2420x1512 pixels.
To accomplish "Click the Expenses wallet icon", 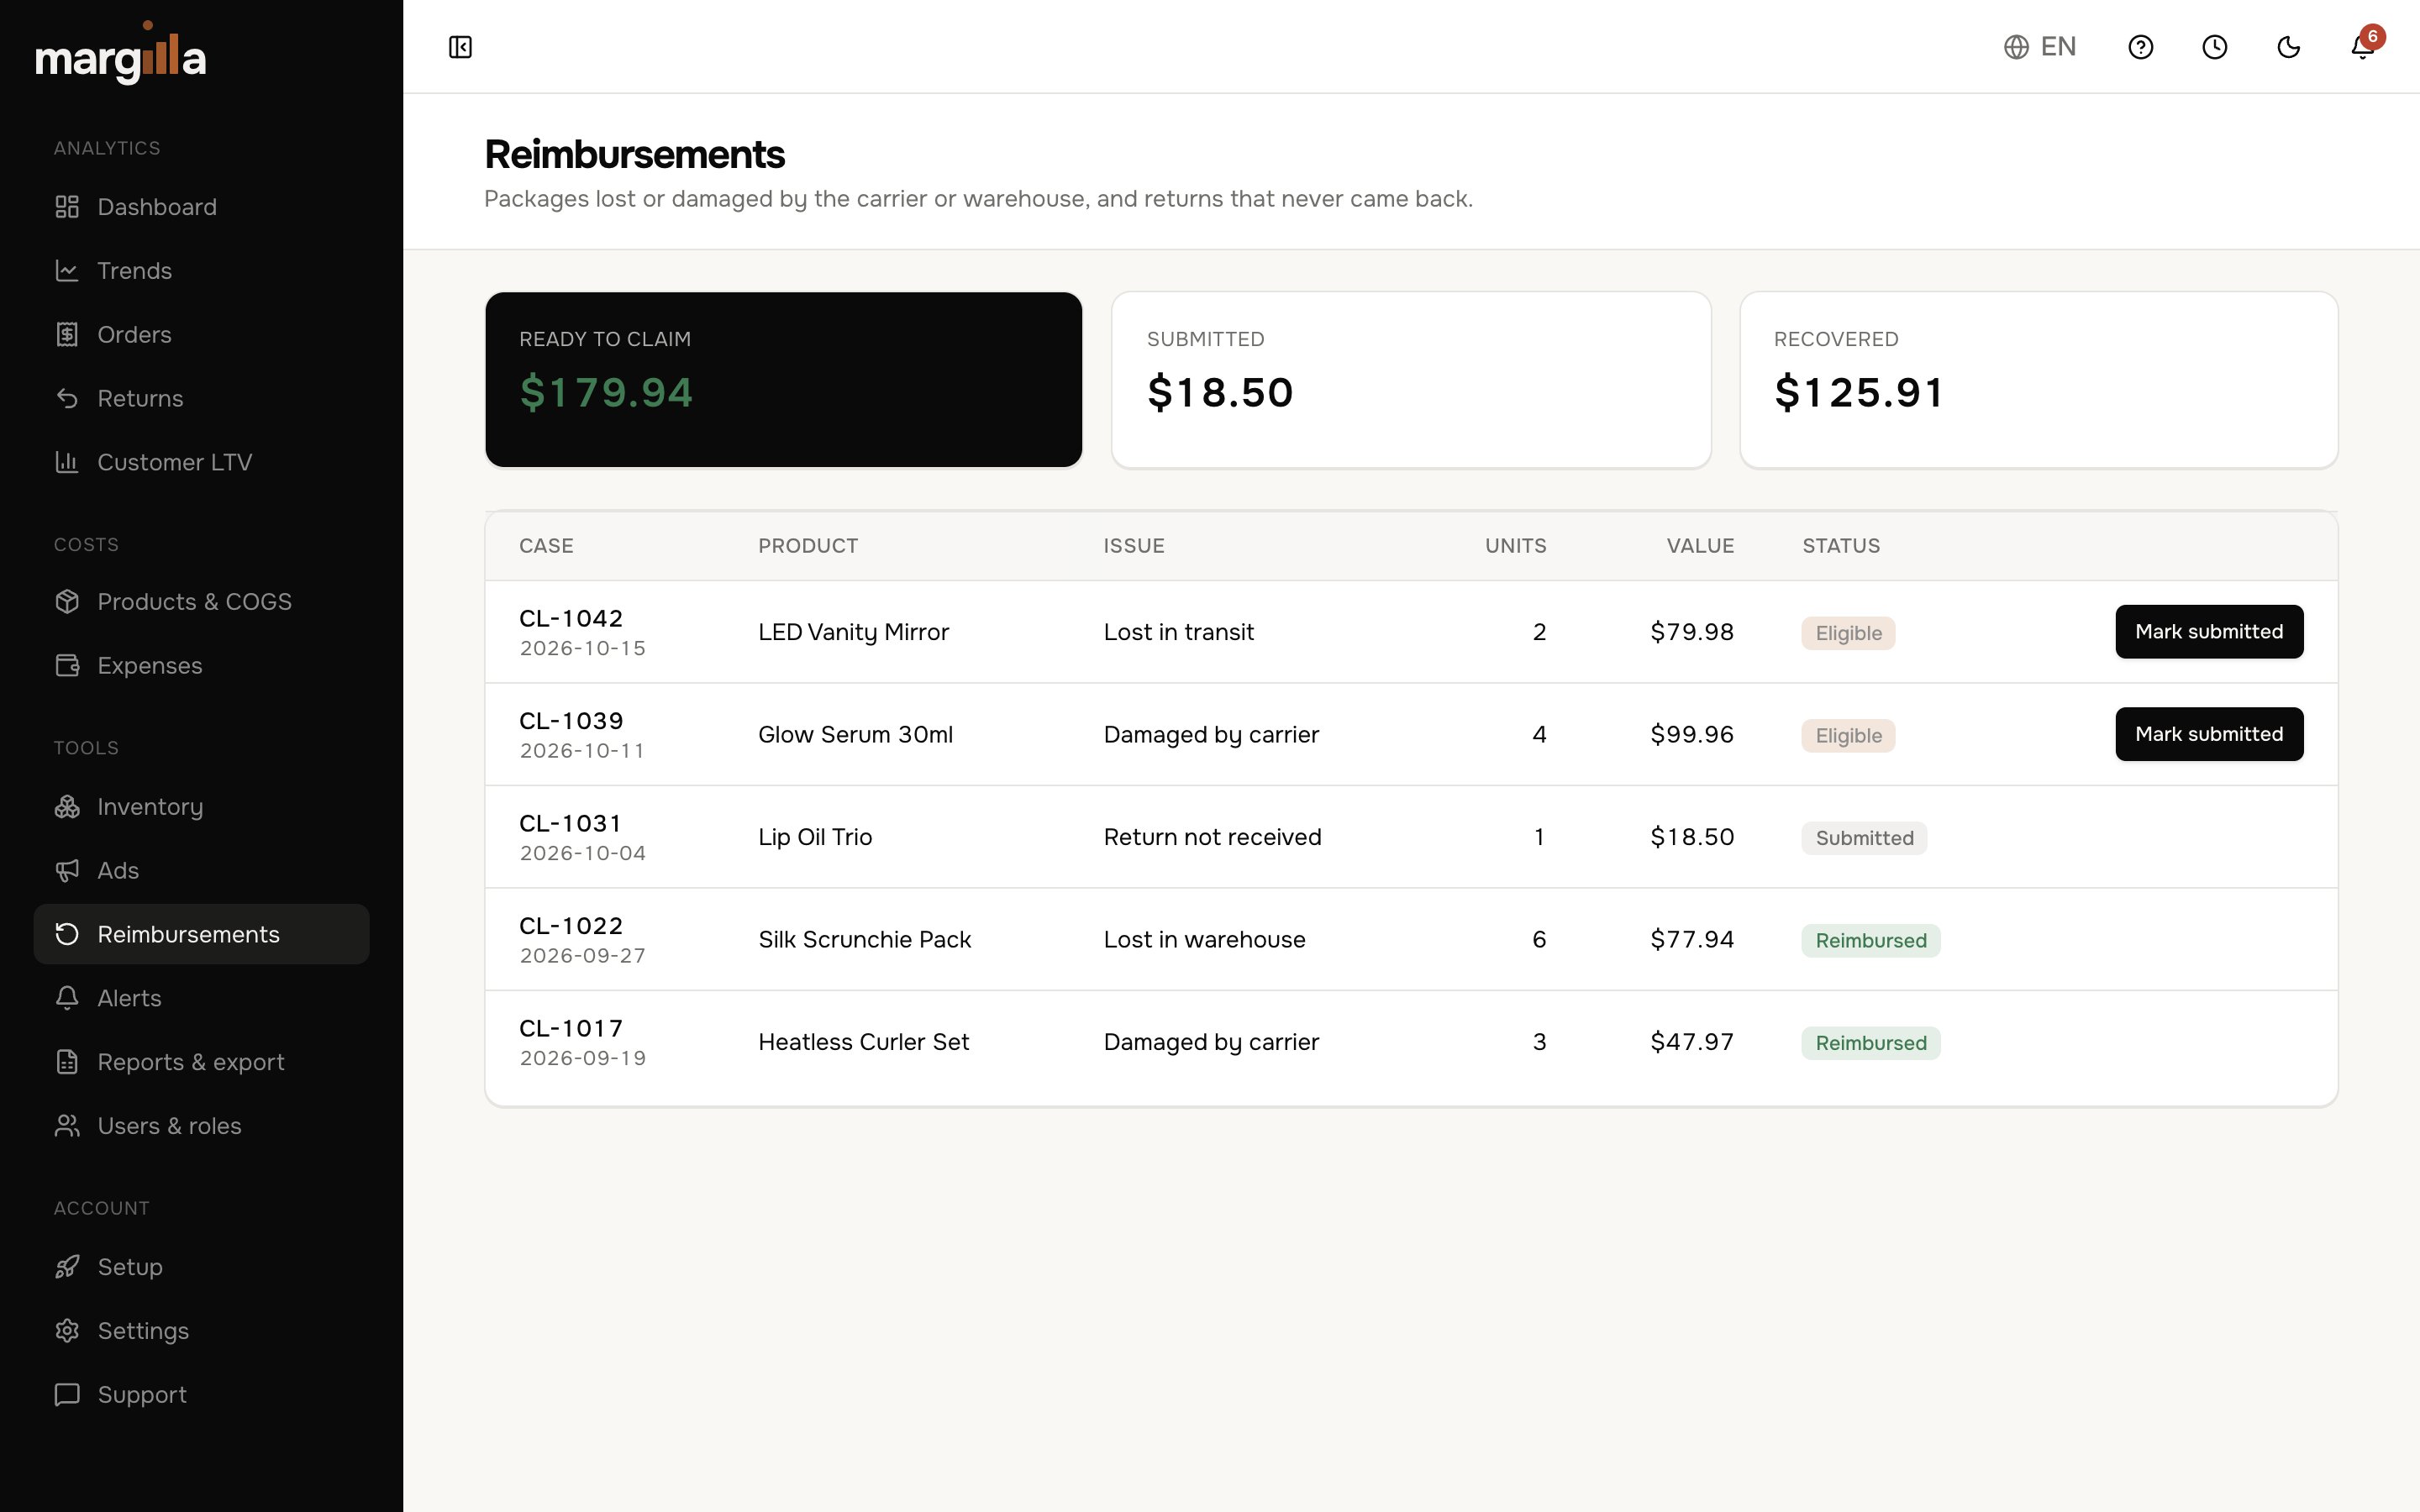I will pos(67,666).
